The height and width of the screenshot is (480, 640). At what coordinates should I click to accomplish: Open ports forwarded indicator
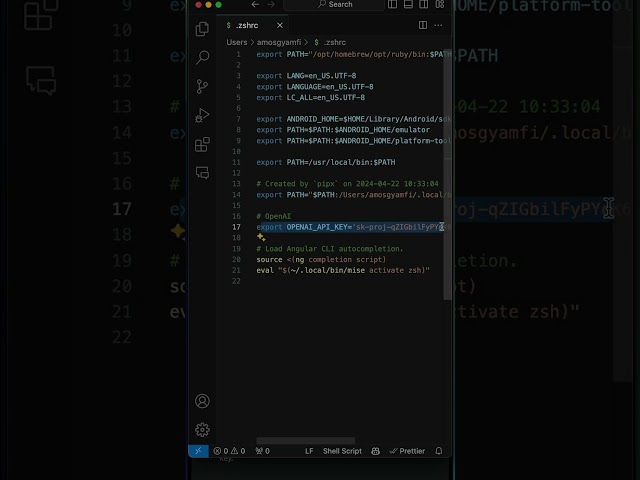pyautogui.click(x=262, y=451)
